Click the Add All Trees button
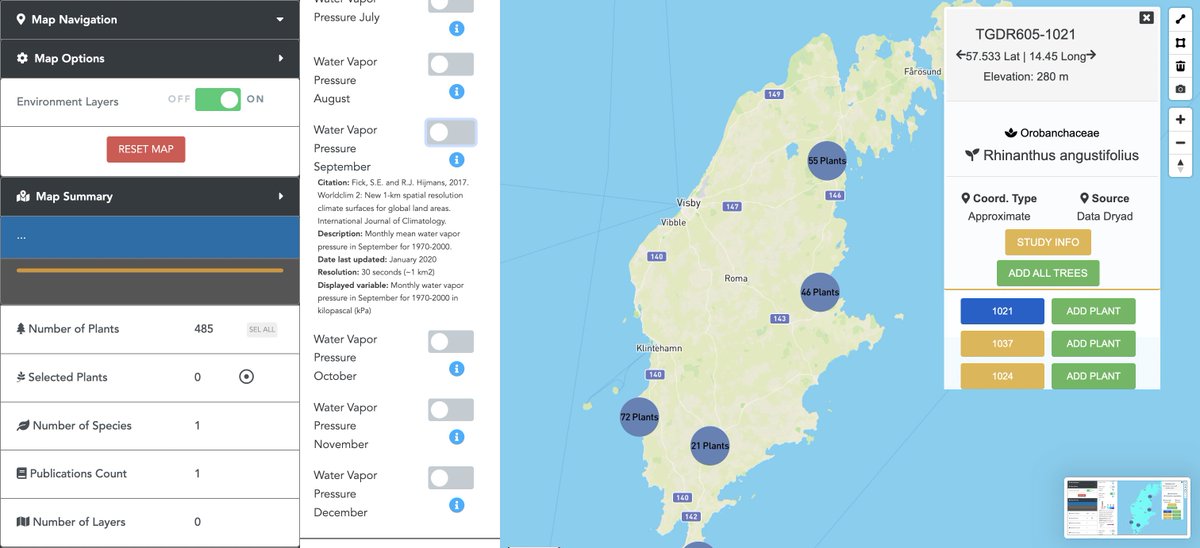The image size is (1200, 548). coord(1048,273)
